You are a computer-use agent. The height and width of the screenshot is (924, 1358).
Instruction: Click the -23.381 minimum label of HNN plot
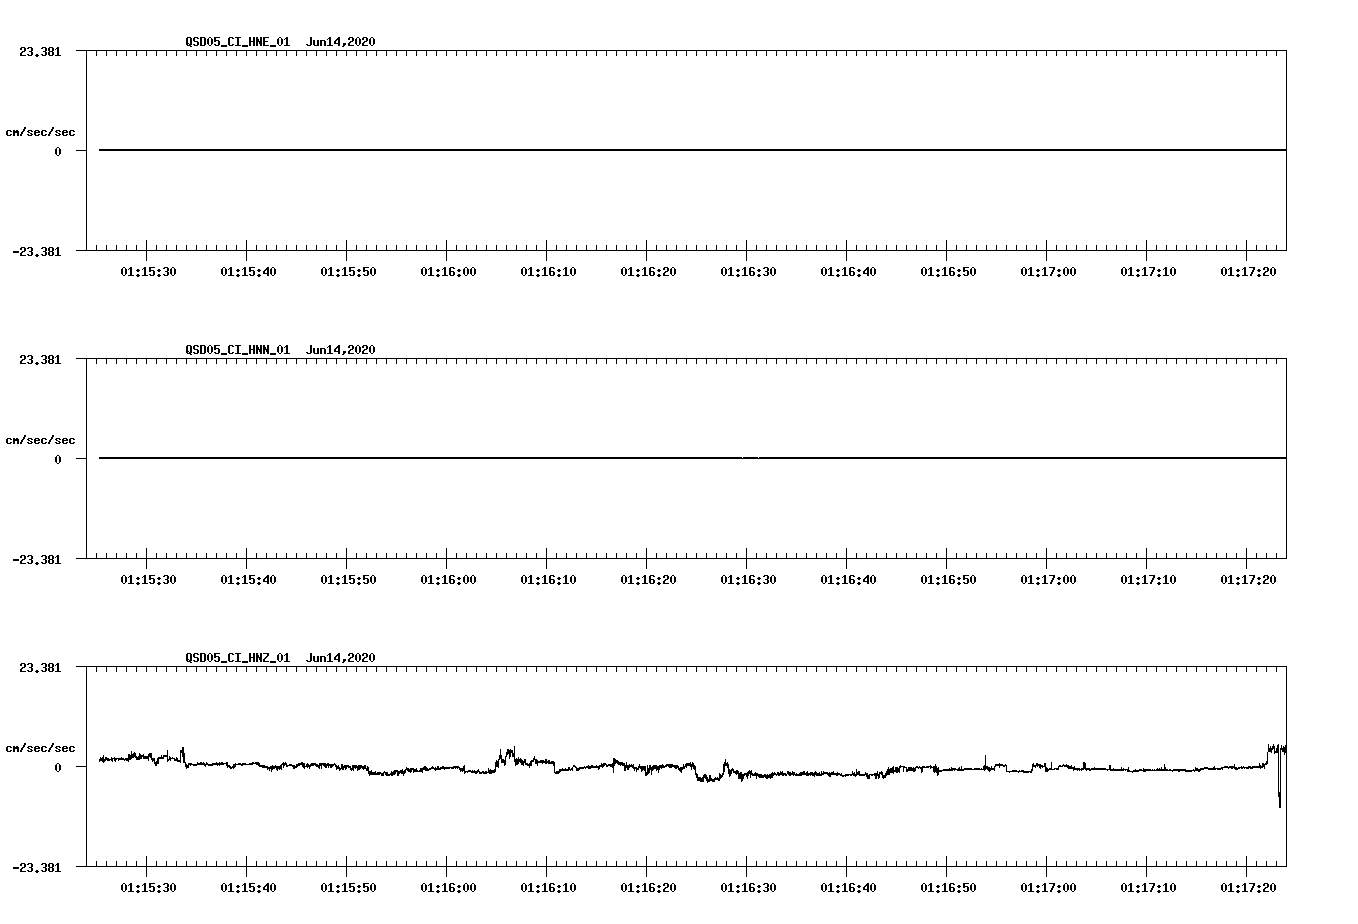[36, 560]
